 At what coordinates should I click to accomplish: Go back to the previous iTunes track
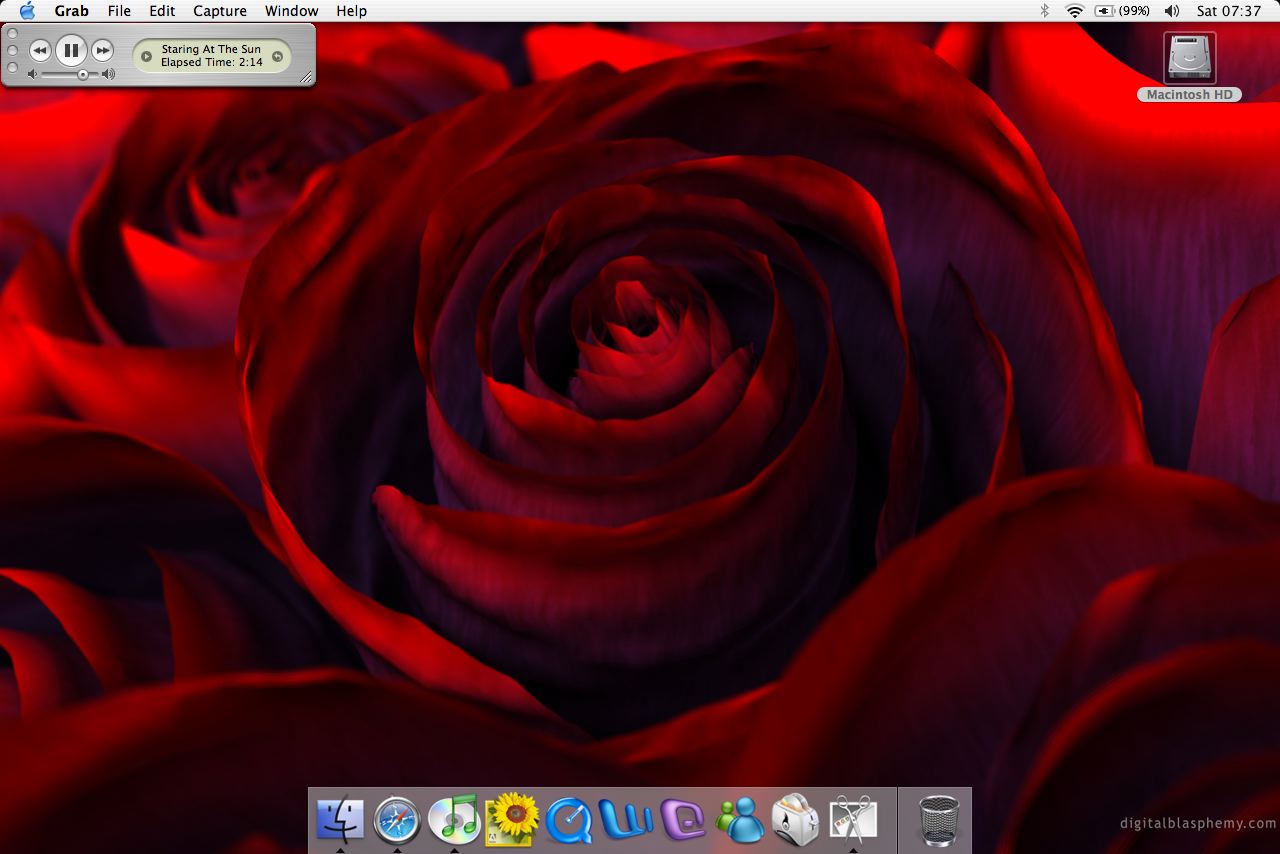tap(40, 50)
